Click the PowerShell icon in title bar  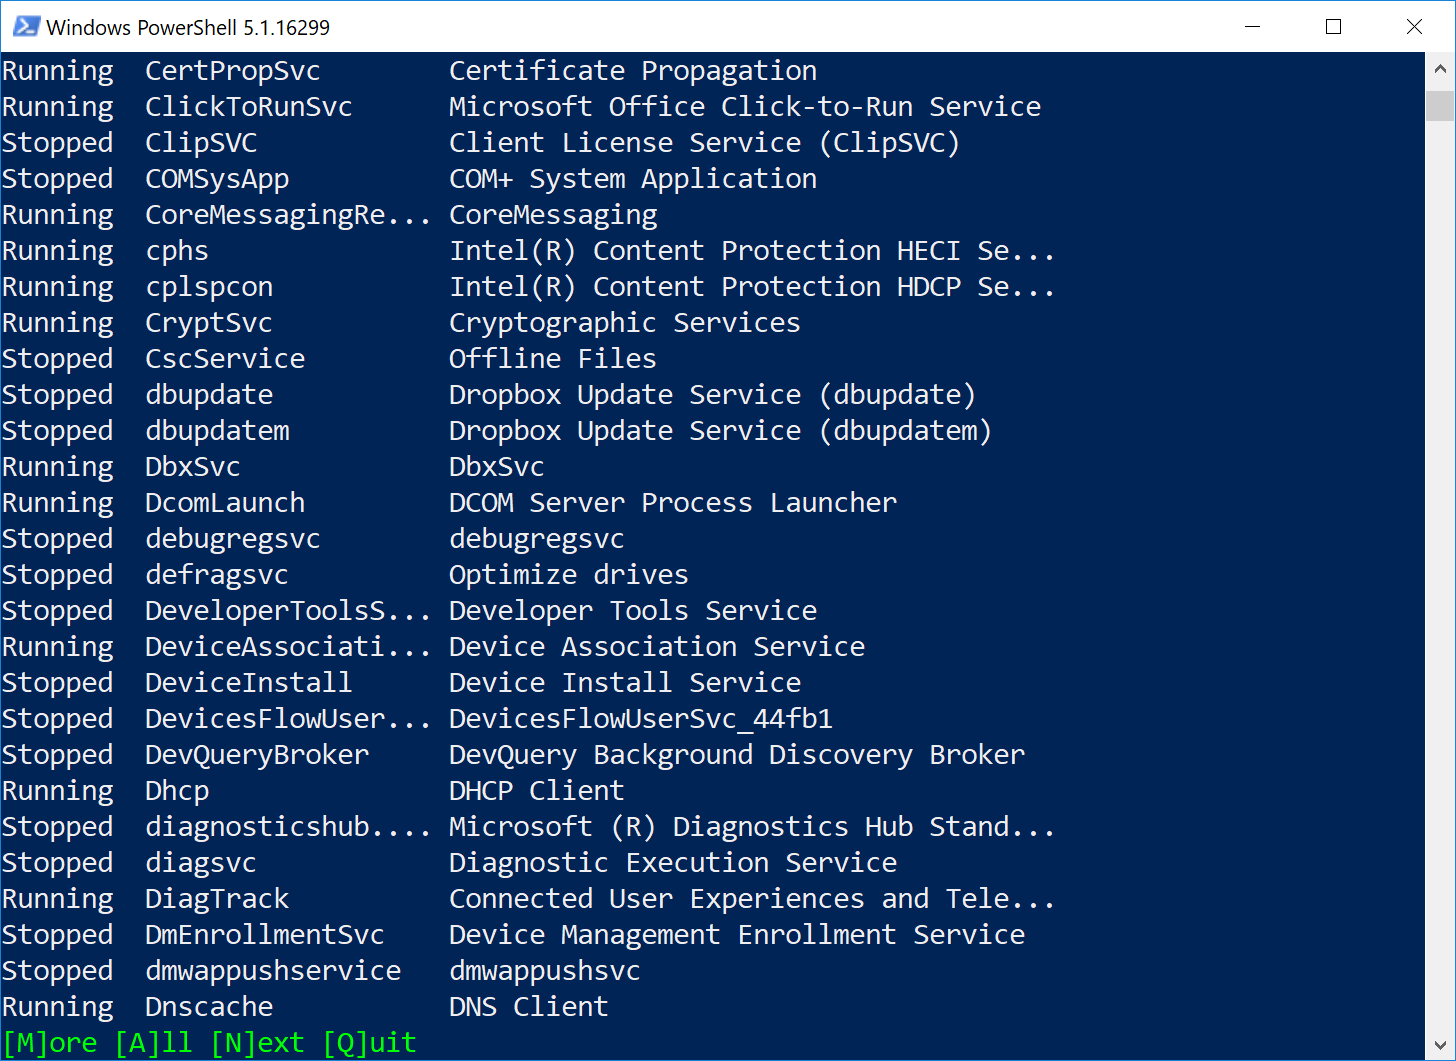pos(26,27)
